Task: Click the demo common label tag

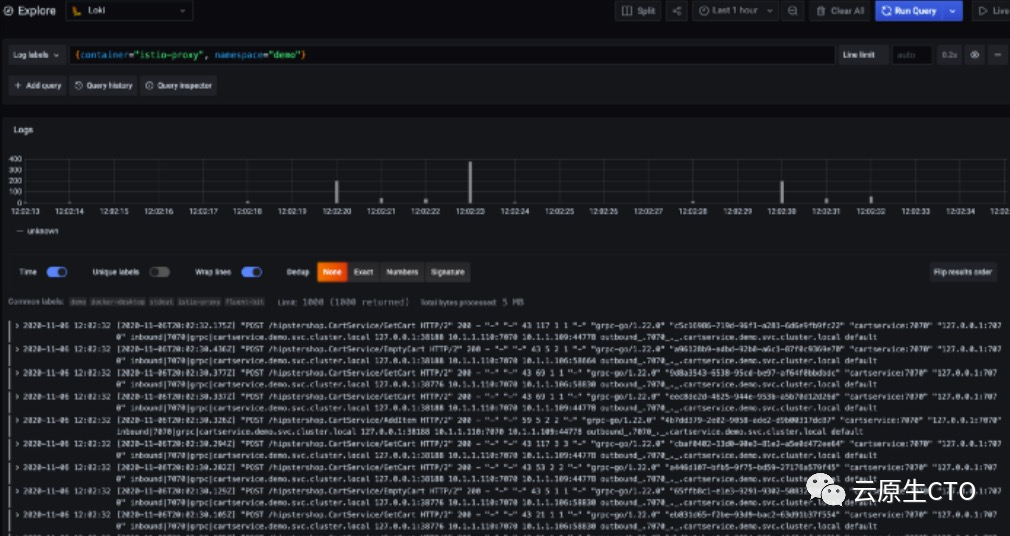Action: coord(78,302)
